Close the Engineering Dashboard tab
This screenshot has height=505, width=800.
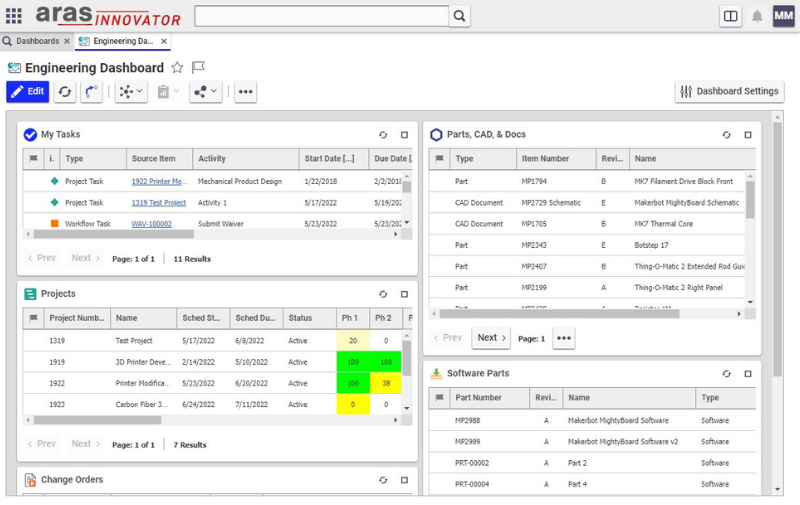164,41
